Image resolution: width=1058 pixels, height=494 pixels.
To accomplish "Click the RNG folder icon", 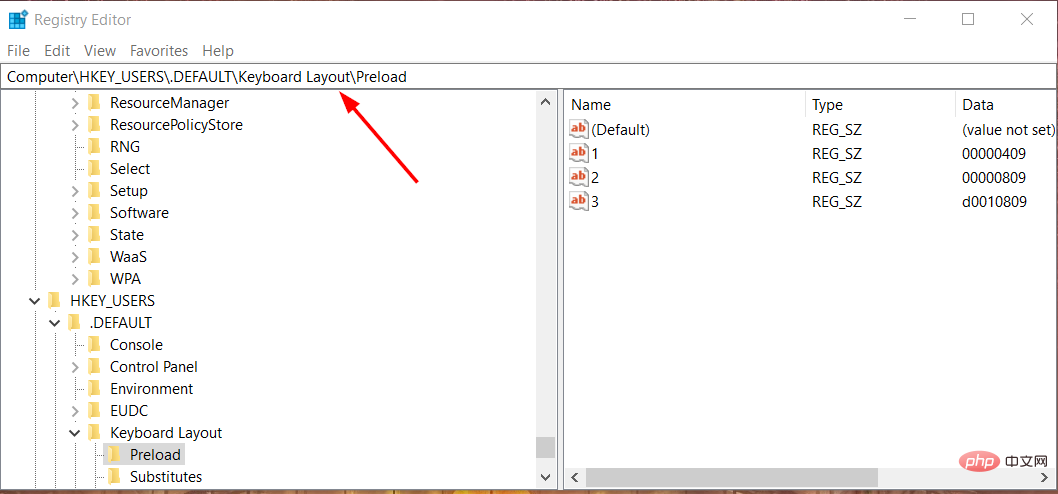I will (95, 146).
